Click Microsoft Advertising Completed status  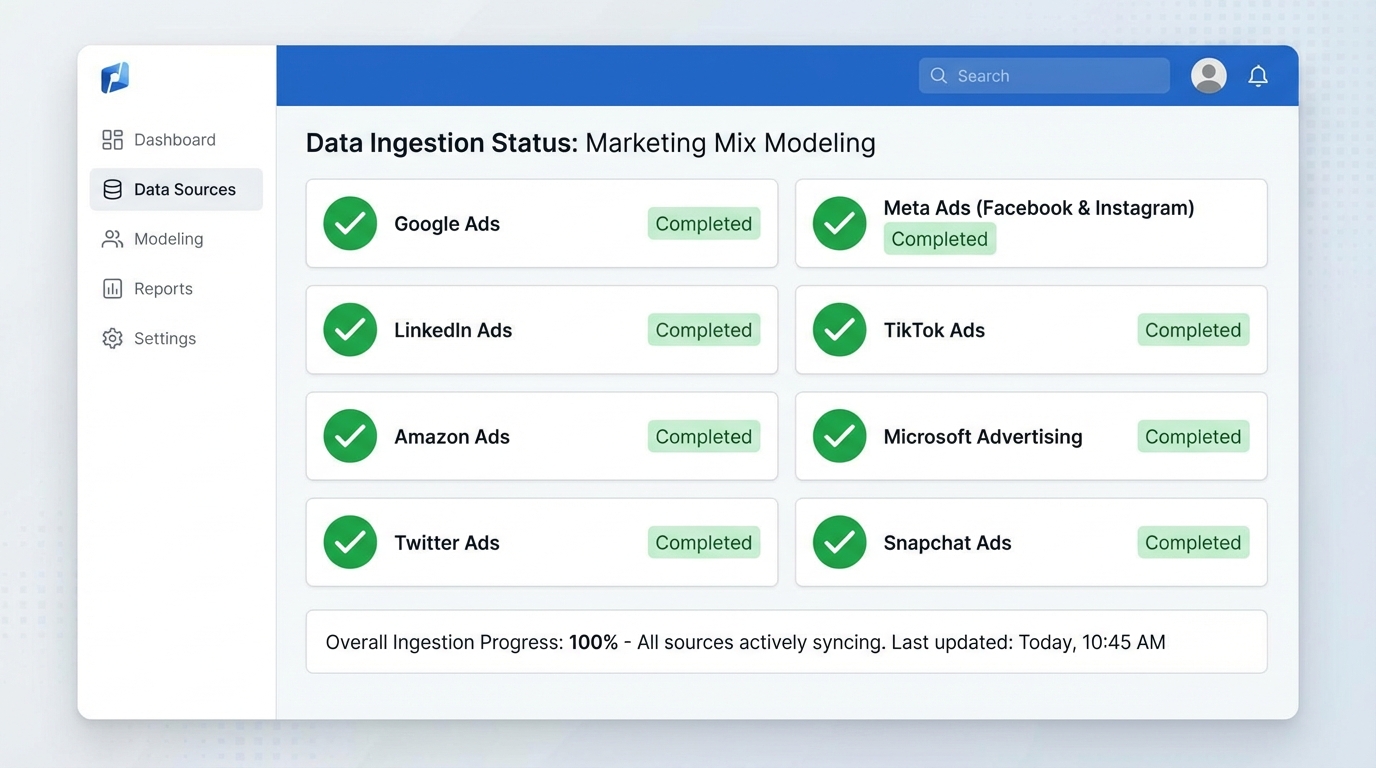click(1192, 437)
